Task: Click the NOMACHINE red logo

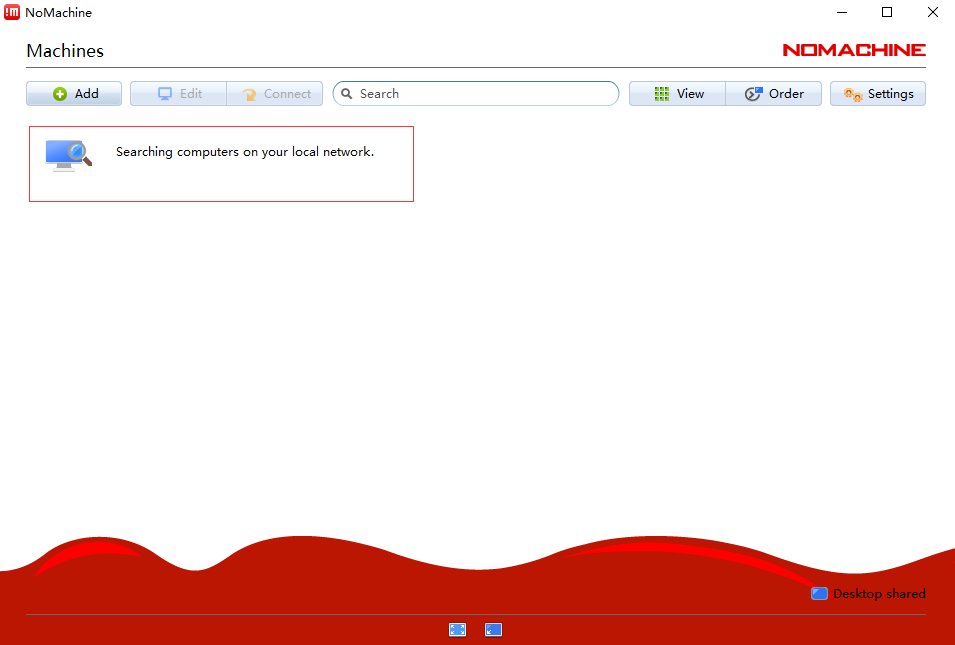Action: [853, 50]
